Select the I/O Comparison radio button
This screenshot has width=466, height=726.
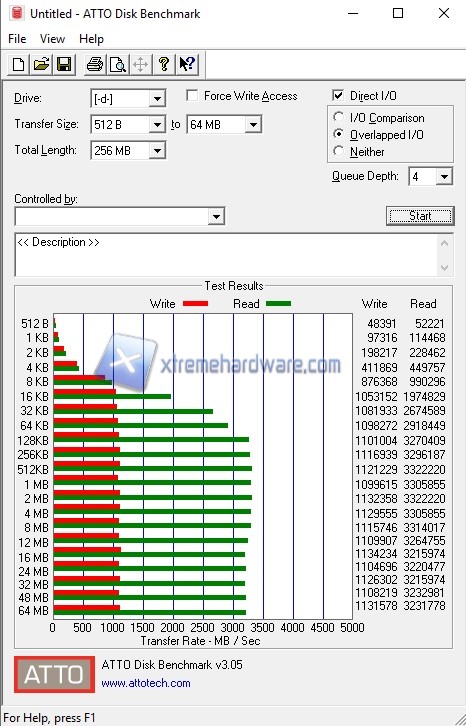(339, 117)
